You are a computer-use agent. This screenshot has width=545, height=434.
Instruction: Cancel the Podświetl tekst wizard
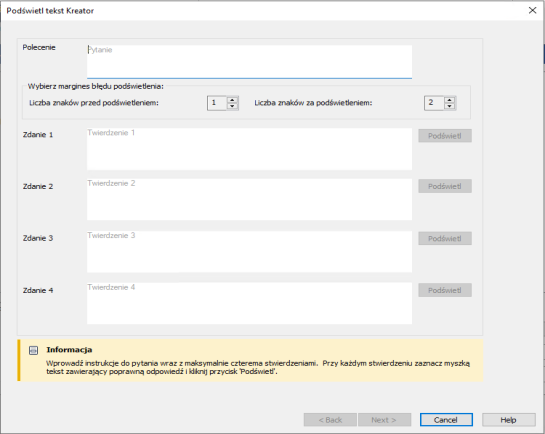click(x=446, y=420)
